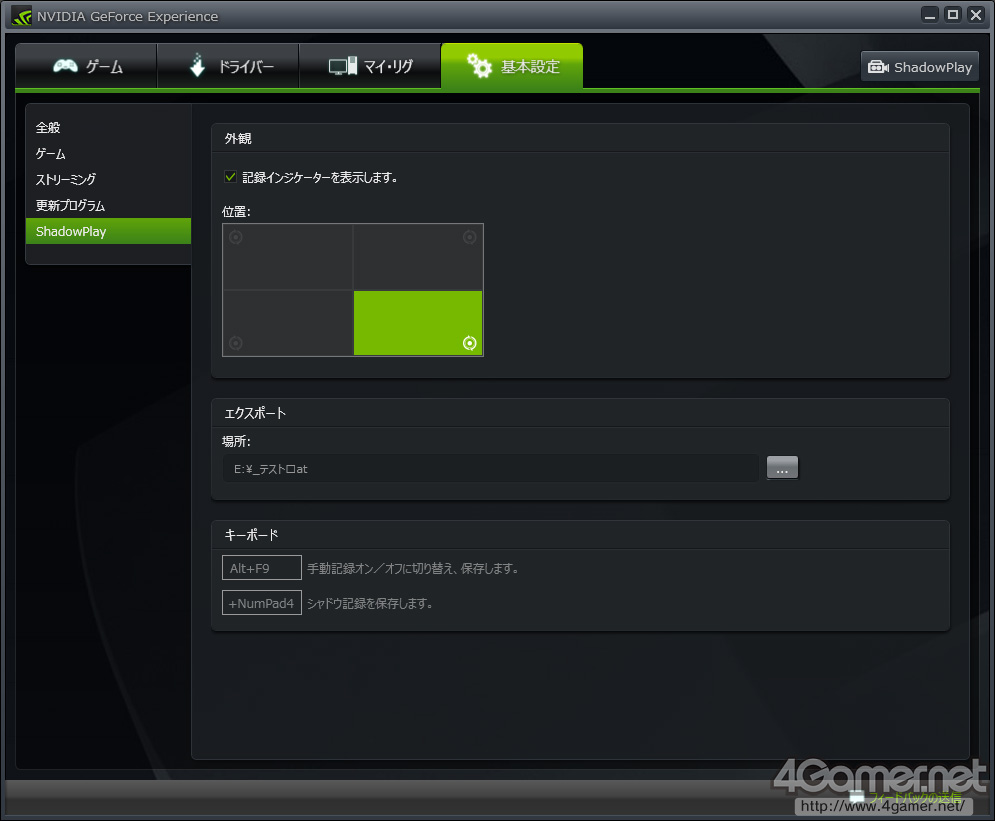Open the ShadowPlay button at top right
Image resolution: width=995 pixels, height=821 pixels.
point(919,67)
